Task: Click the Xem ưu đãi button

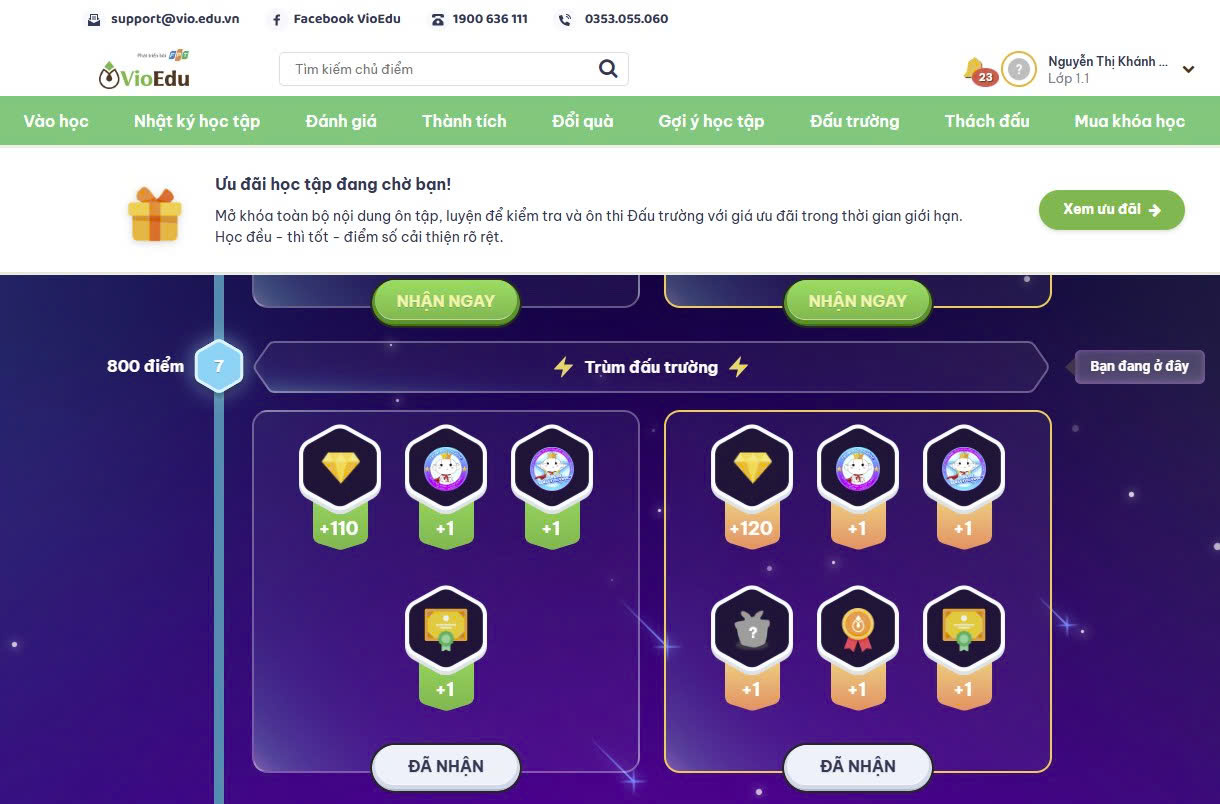Action: click(1111, 210)
